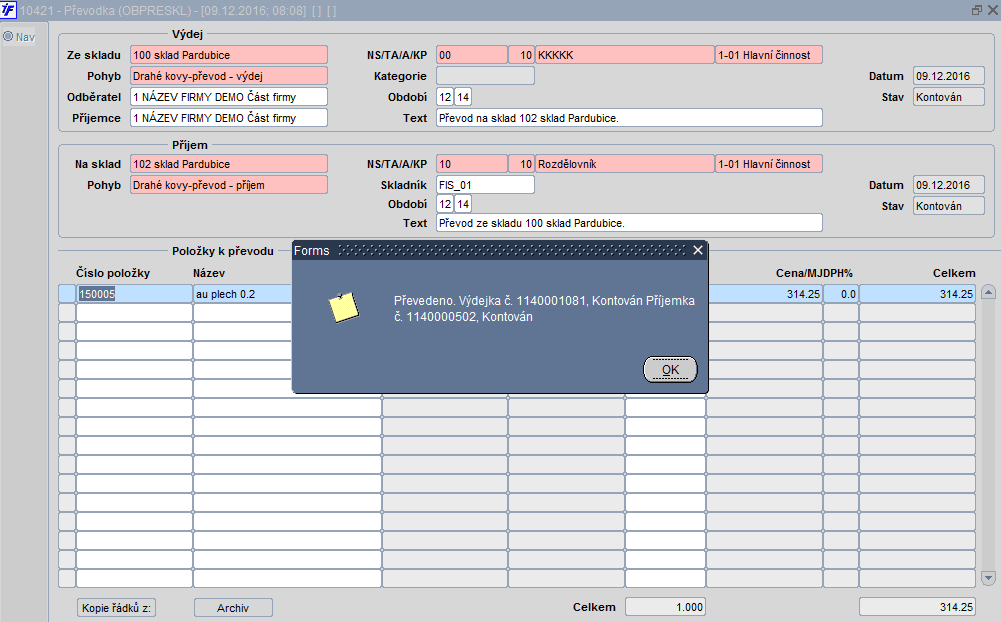
Task: Click Výdej Hlavní činnost field 1-01
Action: pyautogui.click(x=769, y=55)
